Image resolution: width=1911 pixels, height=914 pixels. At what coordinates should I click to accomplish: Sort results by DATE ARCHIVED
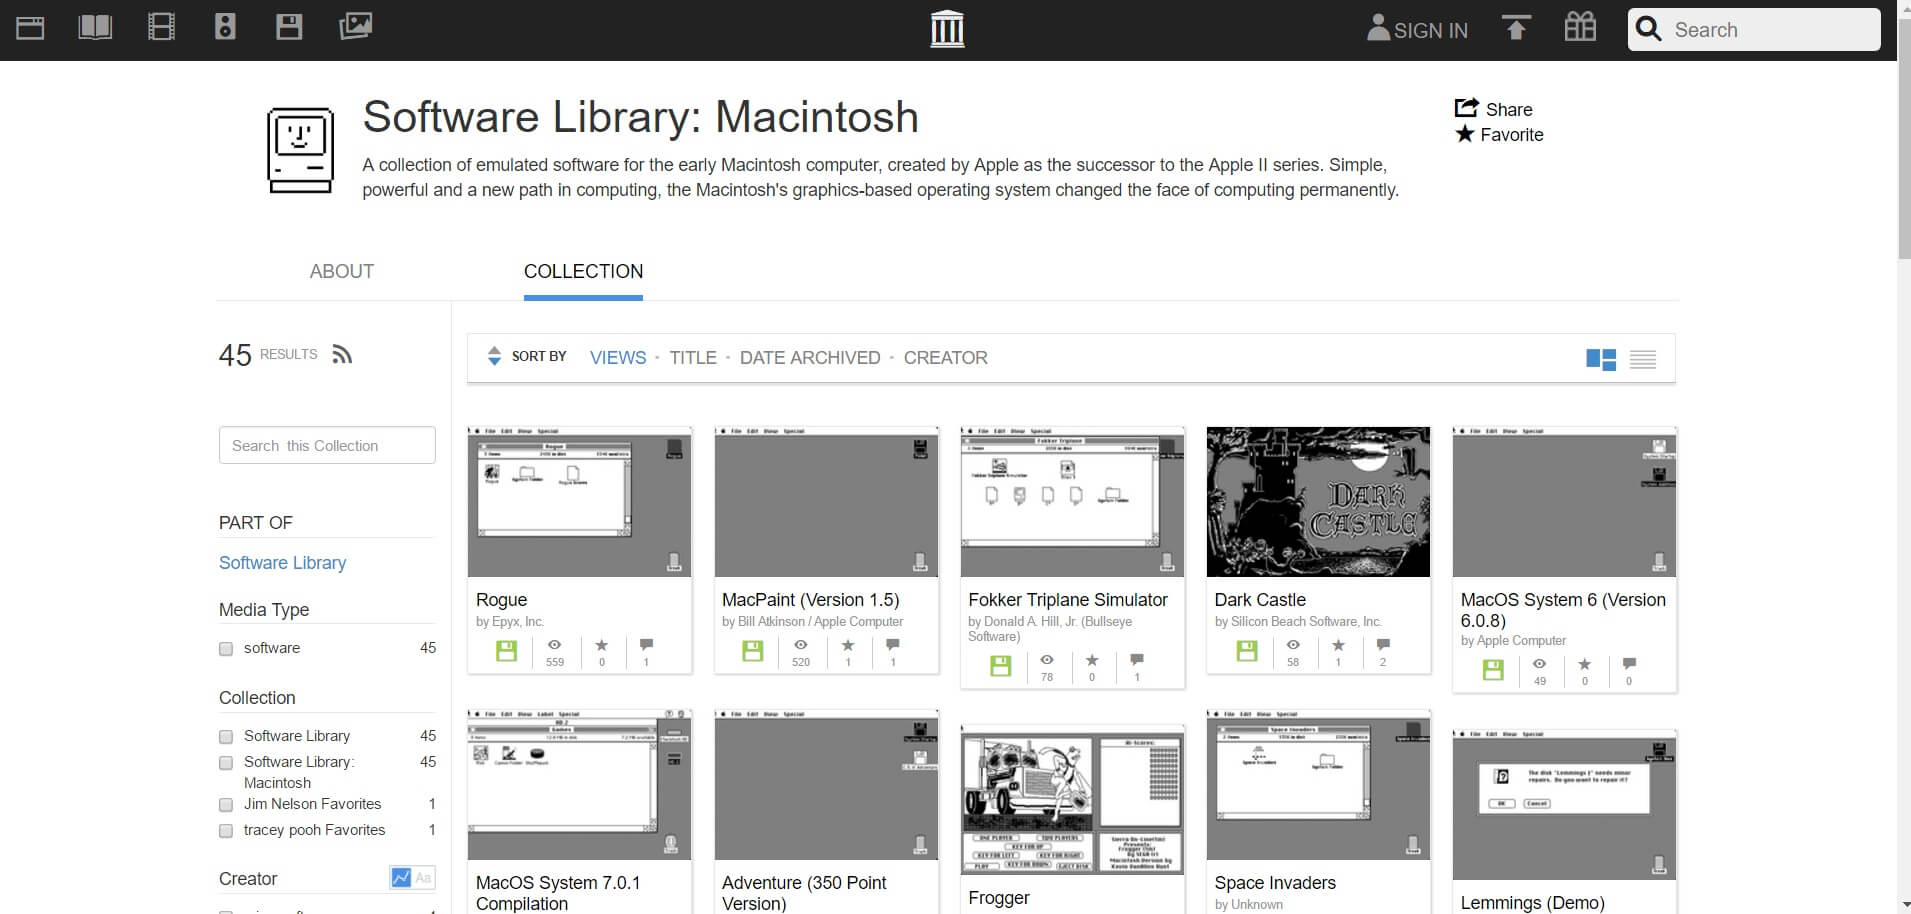(x=810, y=357)
